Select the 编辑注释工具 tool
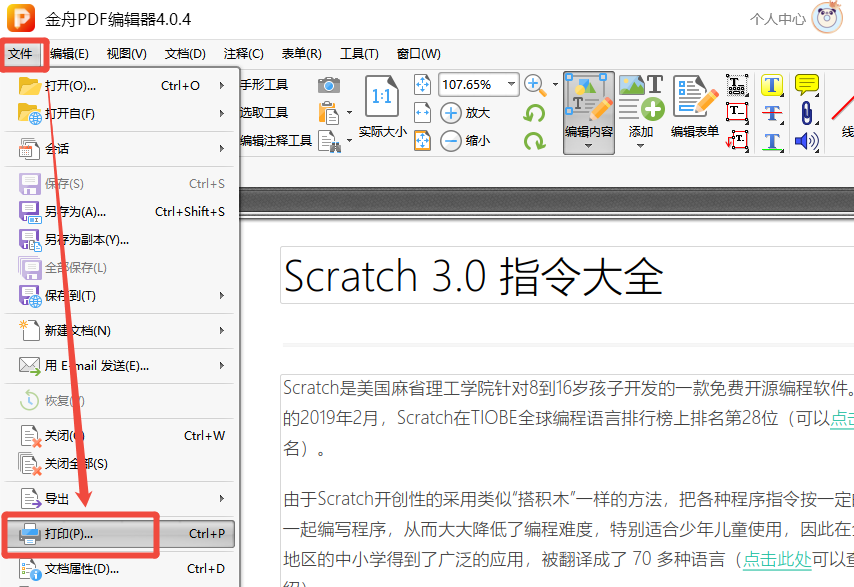 coord(276,141)
